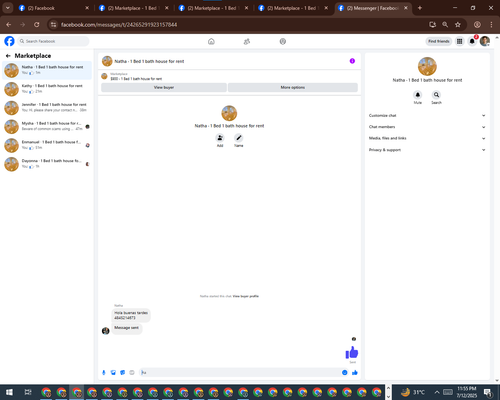Click the Search Facebook input field
The height and width of the screenshot is (400, 500).
[x=53, y=41]
